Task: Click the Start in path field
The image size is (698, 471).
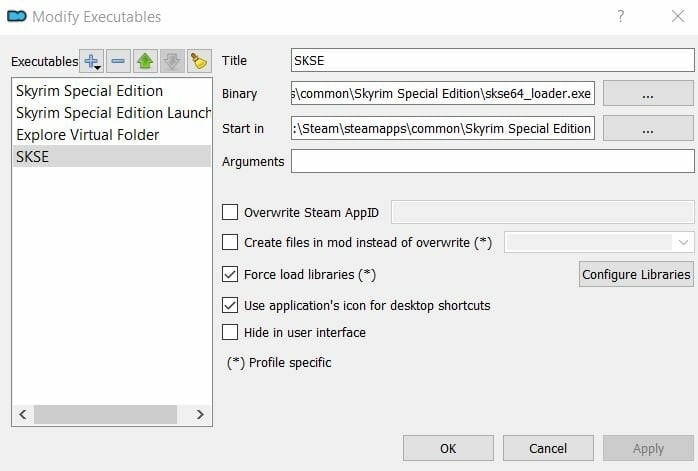Action: point(443,128)
